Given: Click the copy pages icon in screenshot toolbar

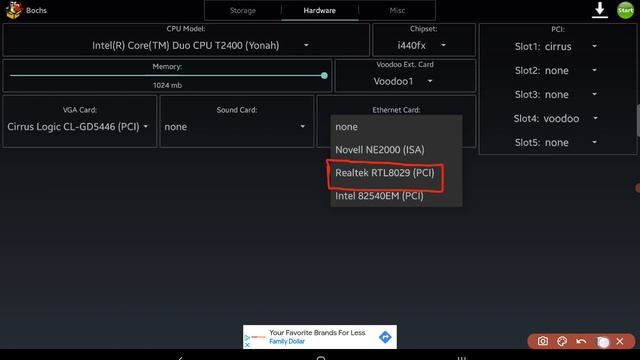Looking at the screenshot, I should (603, 341).
